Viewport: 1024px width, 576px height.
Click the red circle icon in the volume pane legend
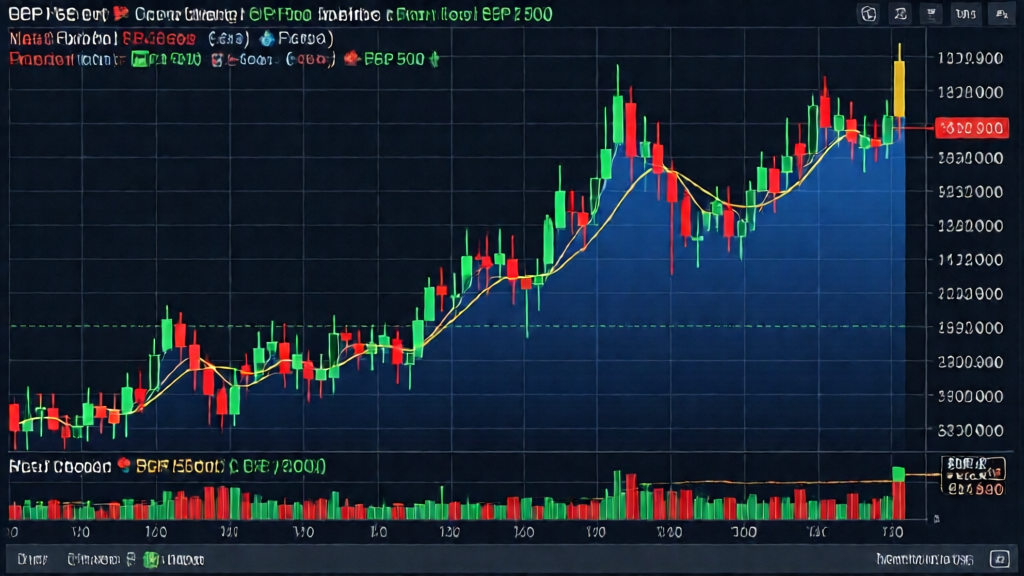tap(124, 466)
